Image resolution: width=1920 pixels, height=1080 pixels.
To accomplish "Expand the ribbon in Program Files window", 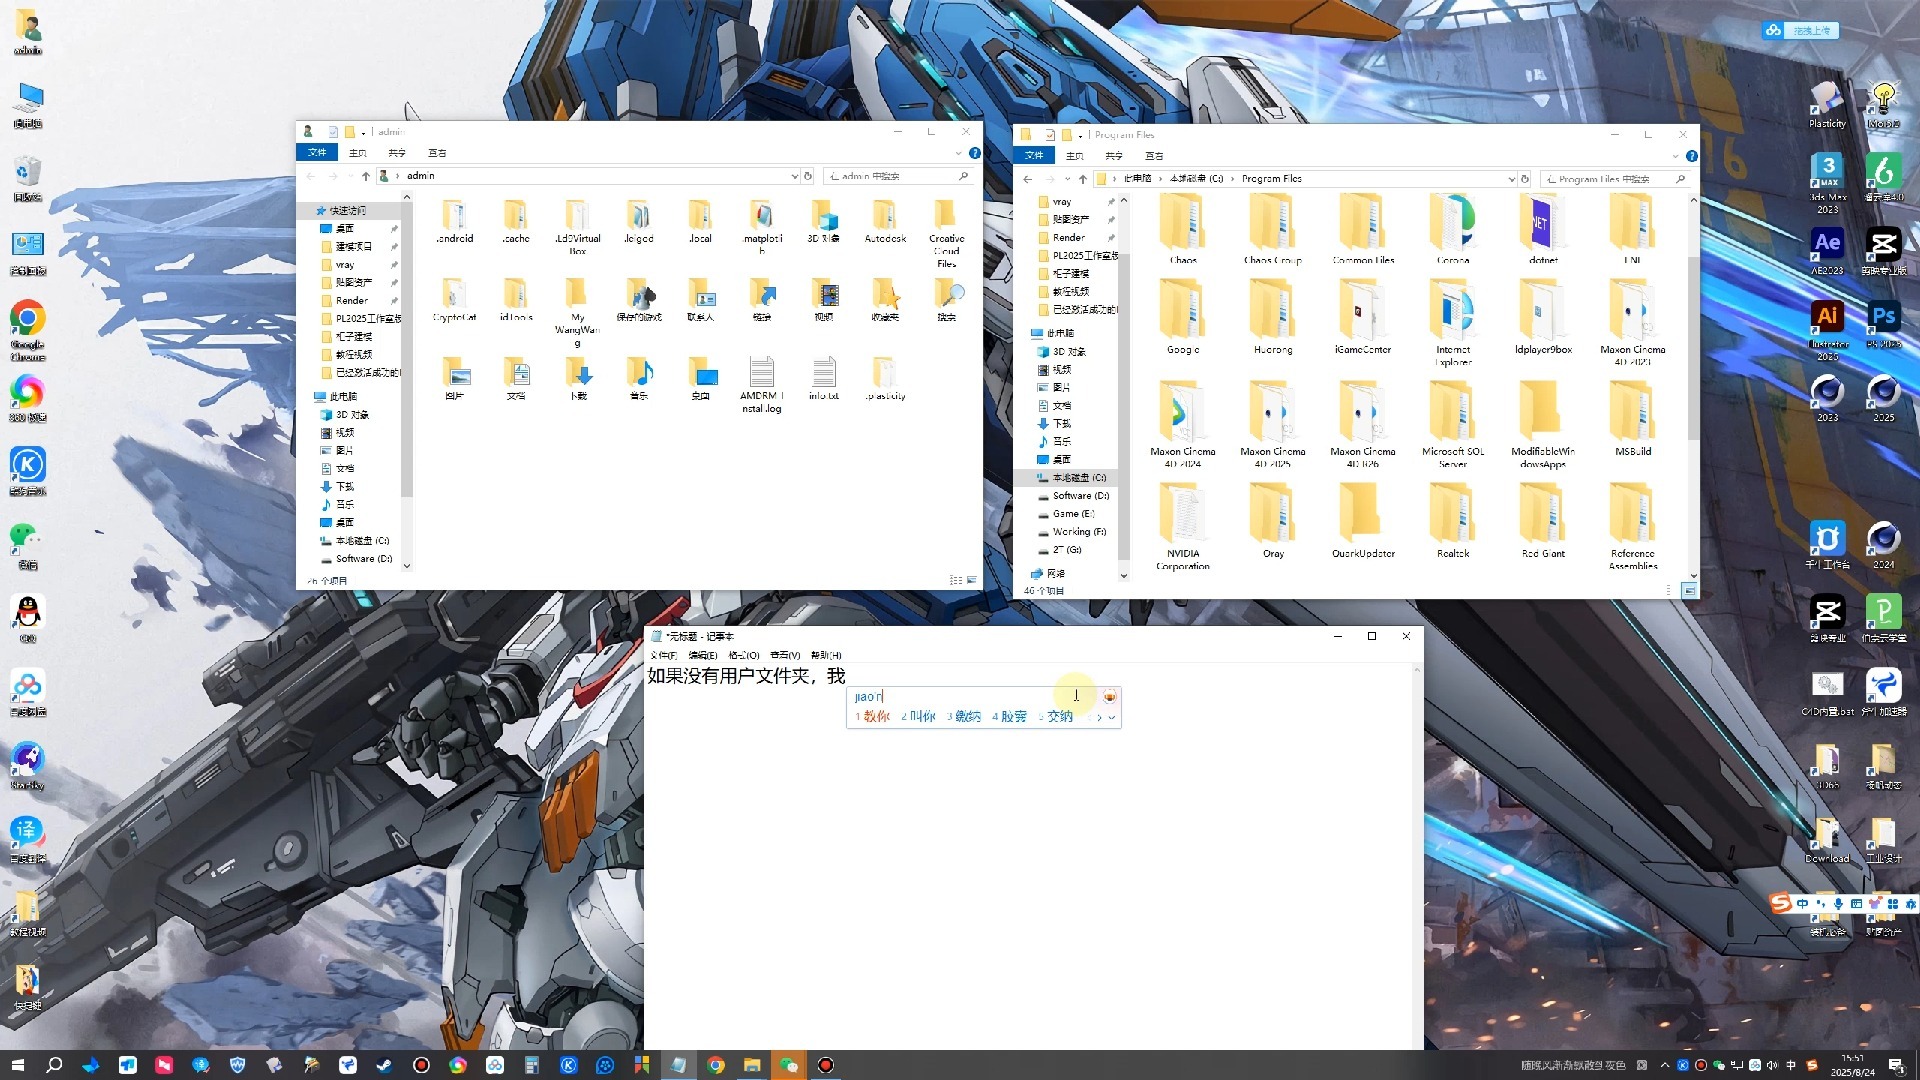I will 1675,156.
